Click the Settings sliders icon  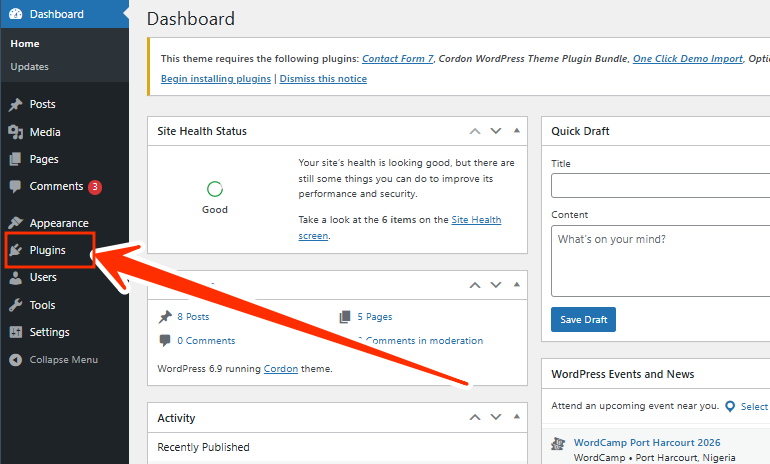click(16, 332)
